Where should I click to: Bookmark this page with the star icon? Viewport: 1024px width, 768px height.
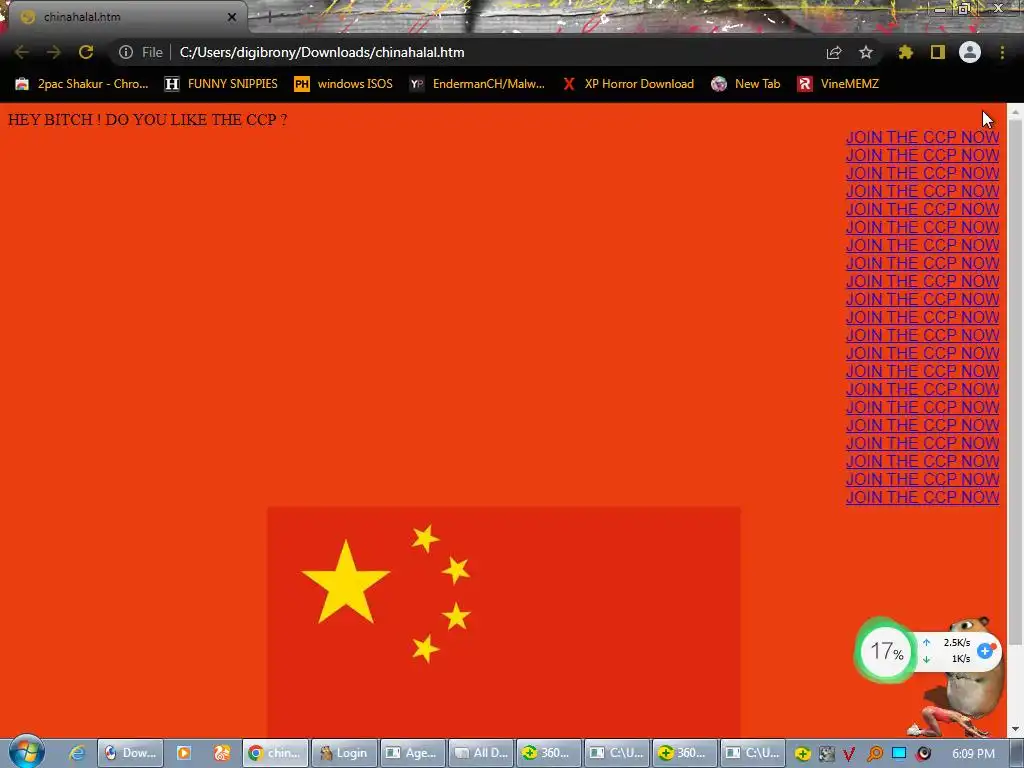tap(866, 52)
